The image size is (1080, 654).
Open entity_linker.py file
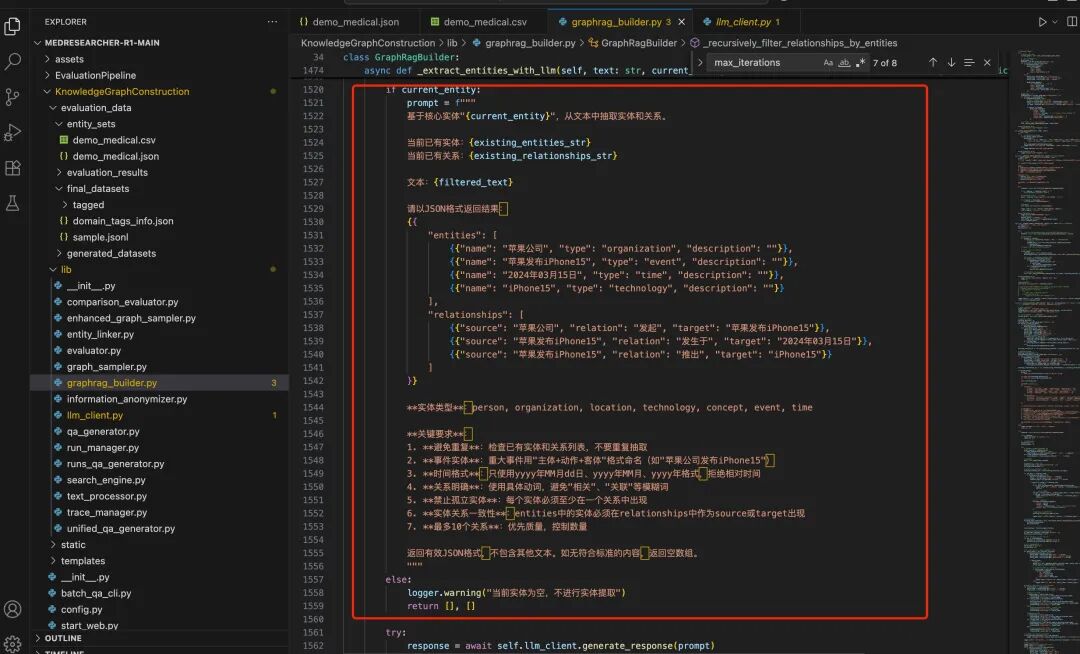pos(101,334)
